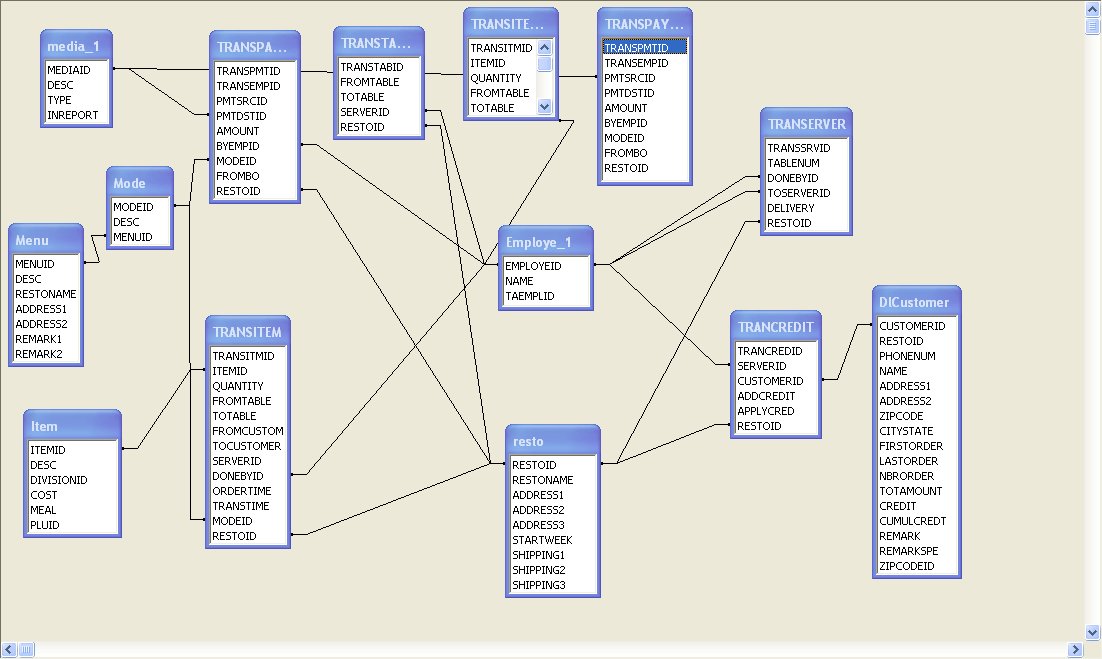Click the right arrow of the horizontal scrollbar
The height and width of the screenshot is (659, 1102).
tap(1076, 649)
